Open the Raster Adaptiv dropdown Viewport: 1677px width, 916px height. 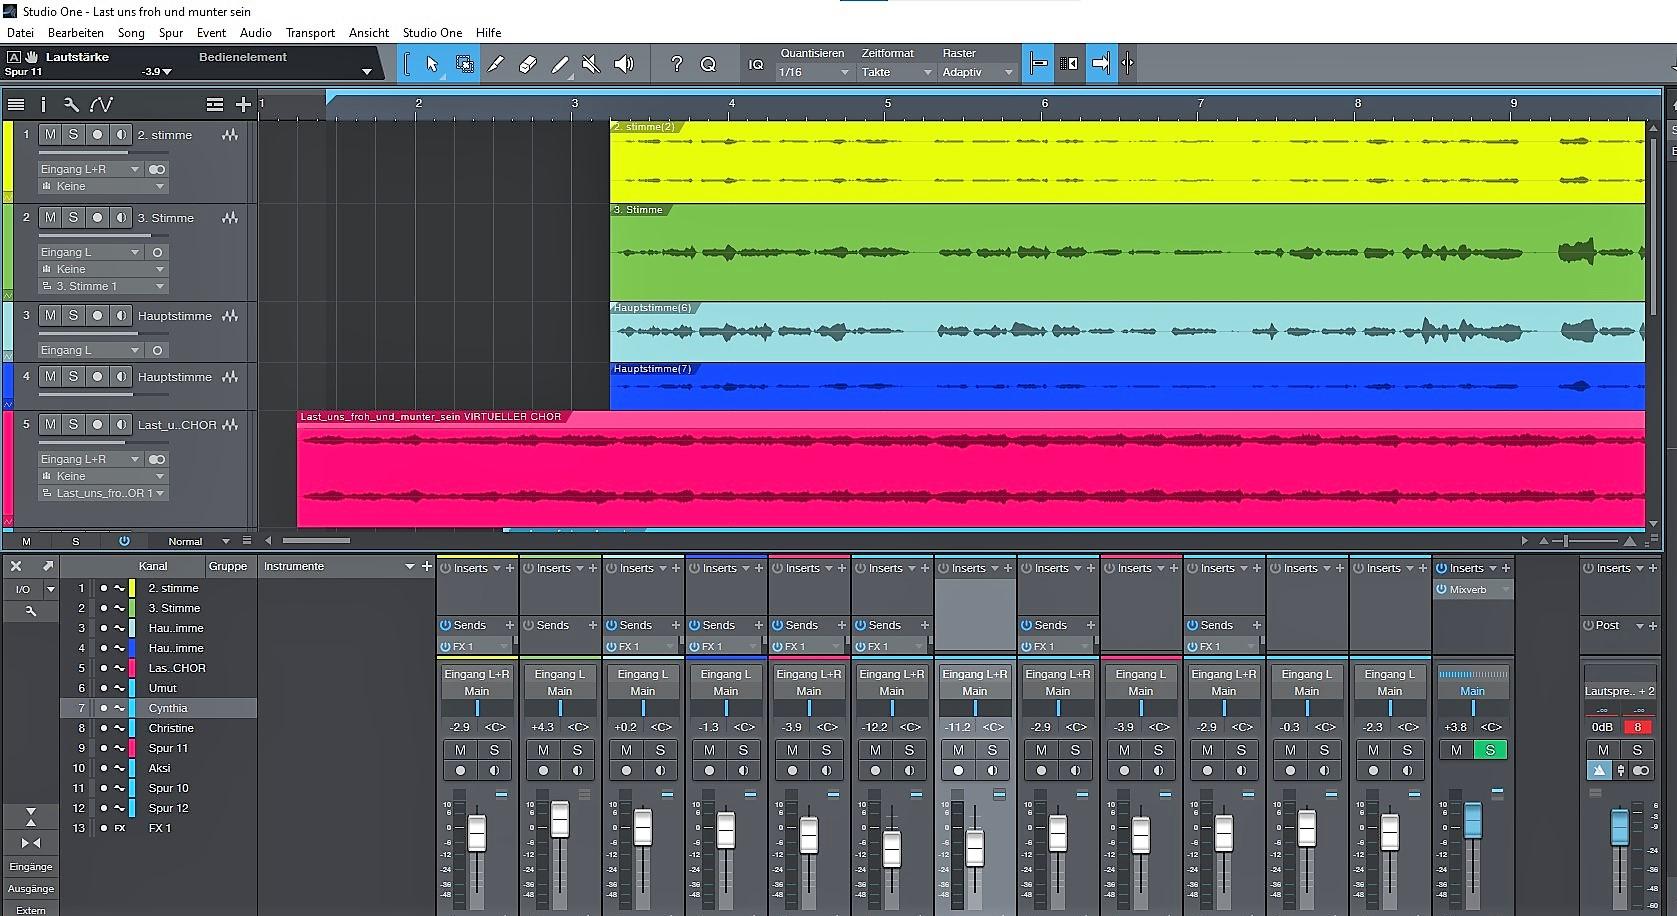[977, 72]
